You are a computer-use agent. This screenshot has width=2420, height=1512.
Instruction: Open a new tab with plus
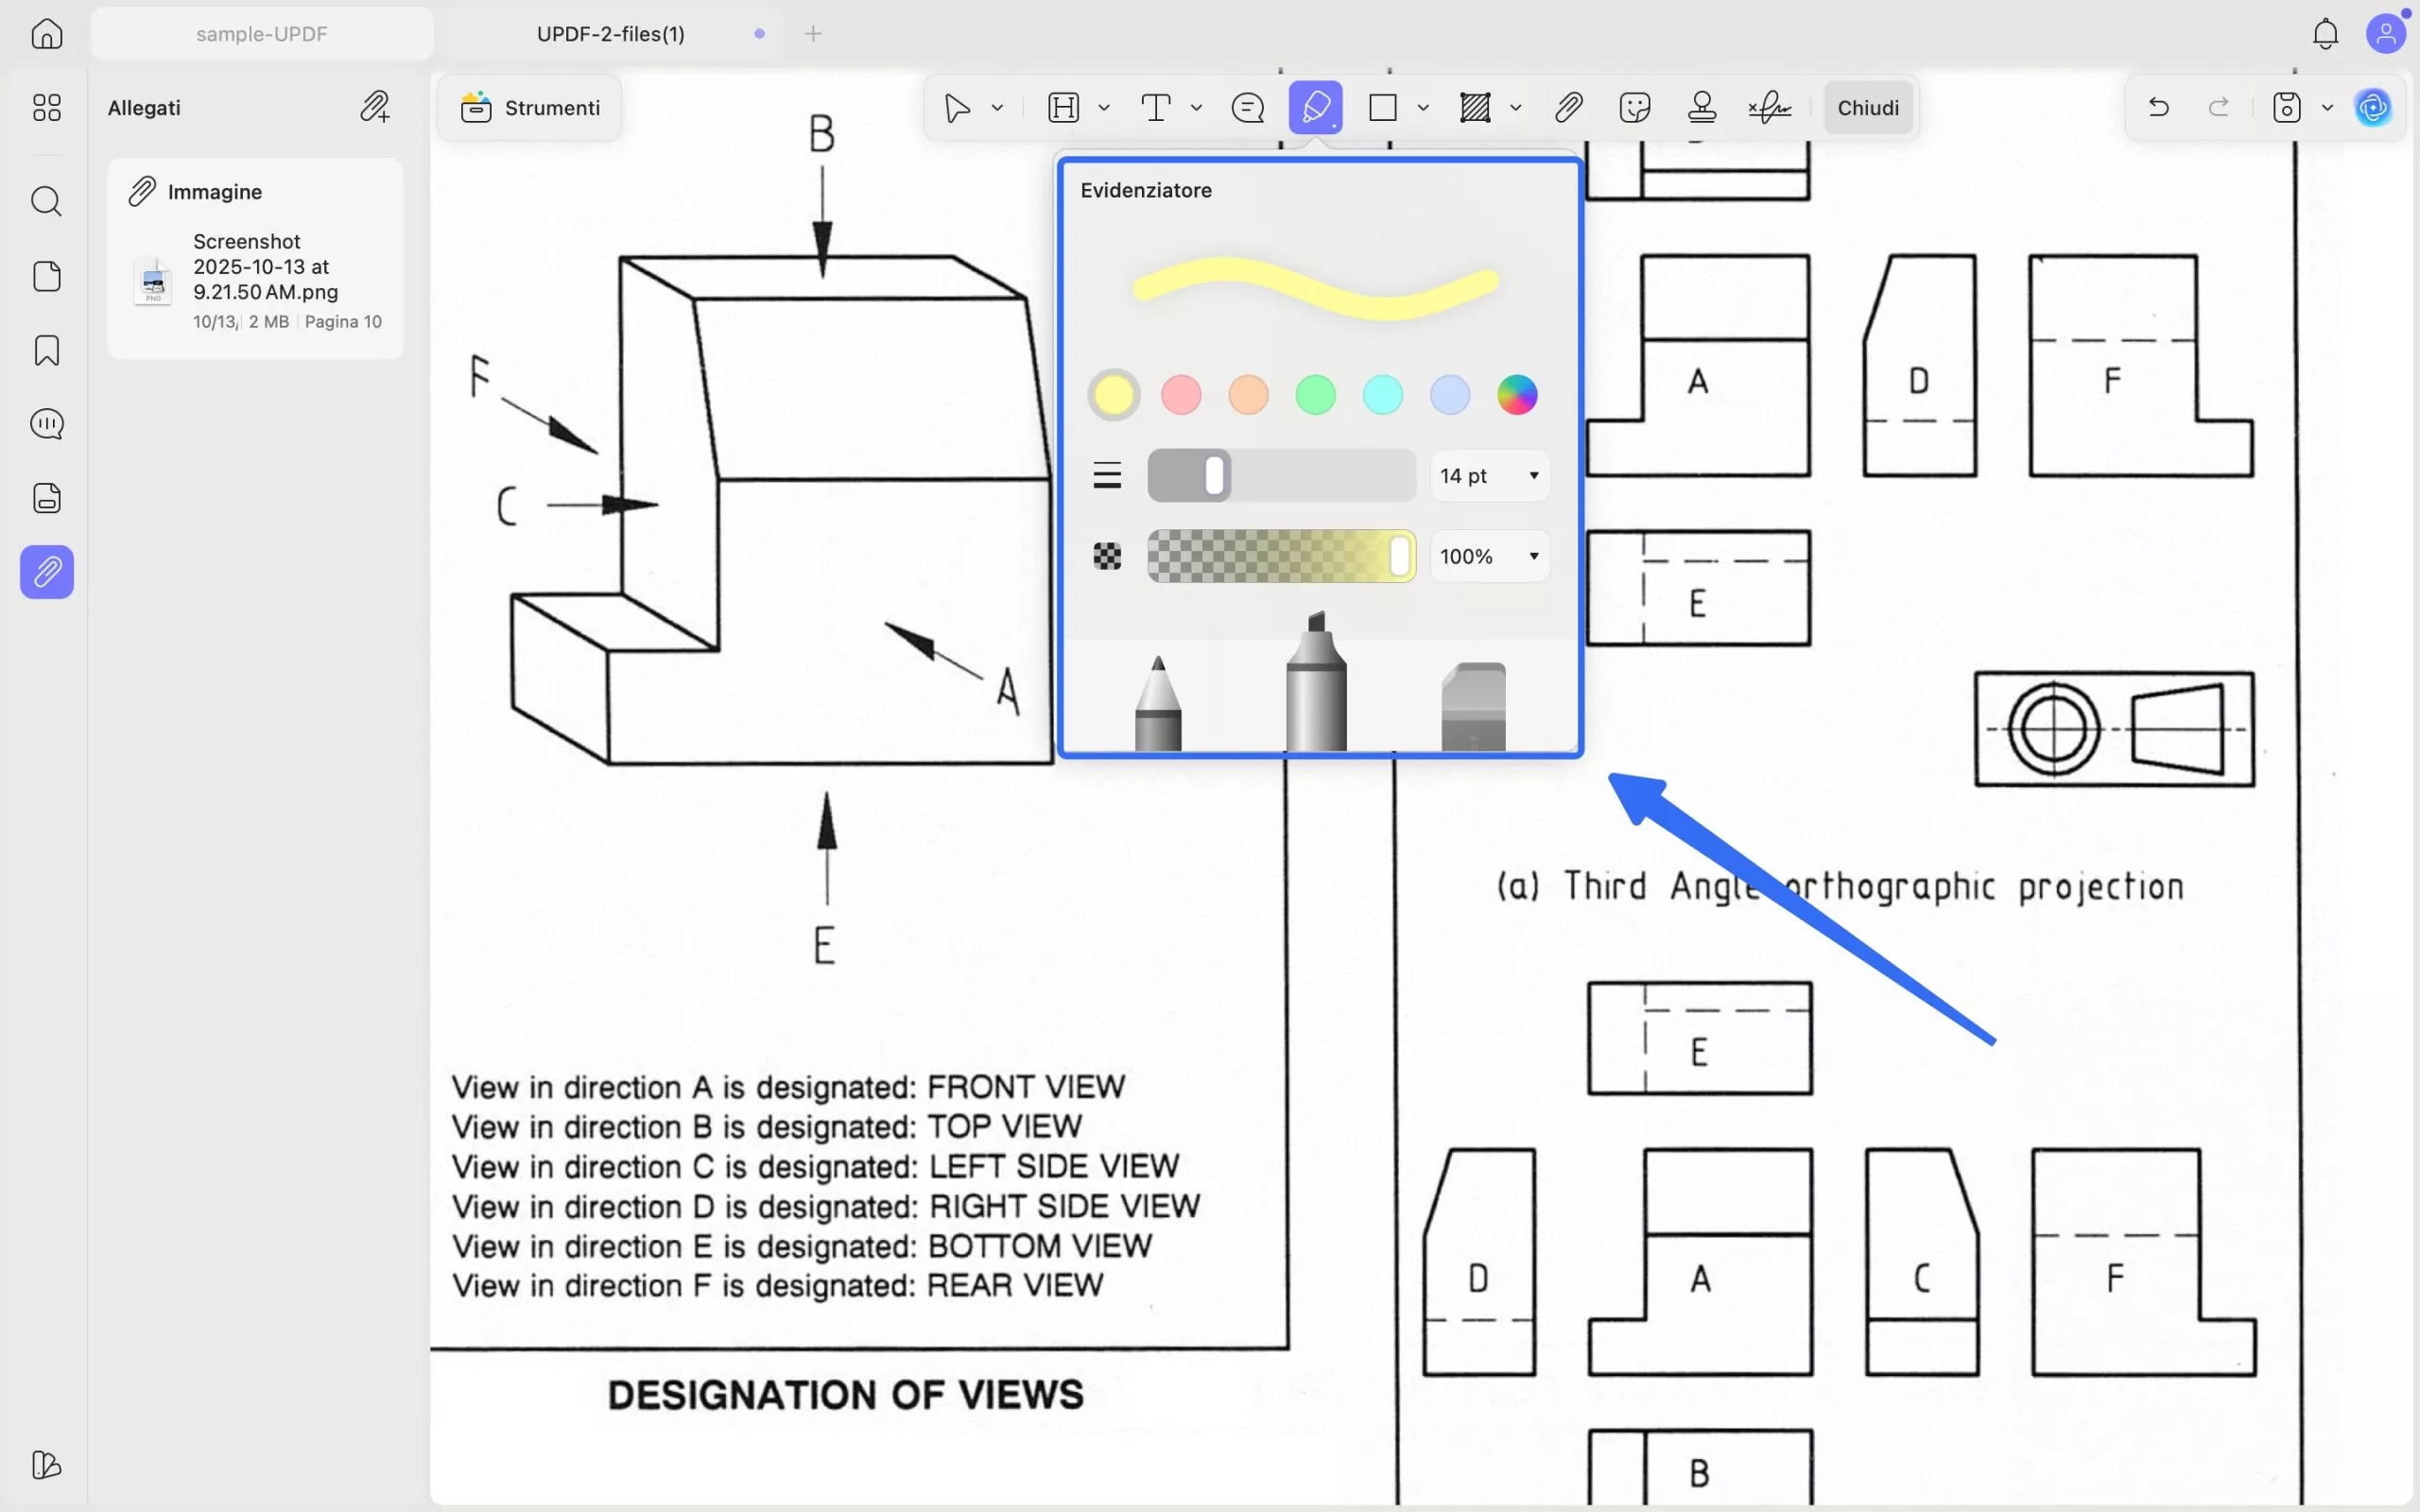point(813,34)
